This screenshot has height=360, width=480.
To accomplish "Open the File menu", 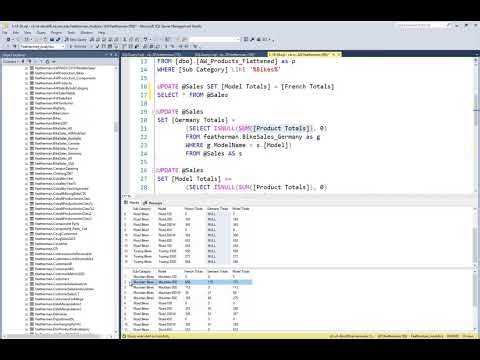I will click(x=5, y=33).
